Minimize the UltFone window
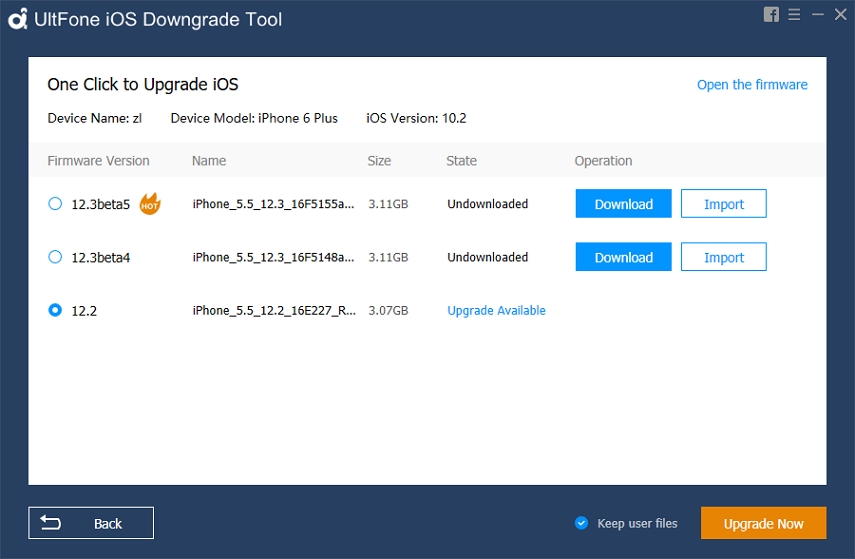This screenshot has height=559, width=855. (817, 15)
